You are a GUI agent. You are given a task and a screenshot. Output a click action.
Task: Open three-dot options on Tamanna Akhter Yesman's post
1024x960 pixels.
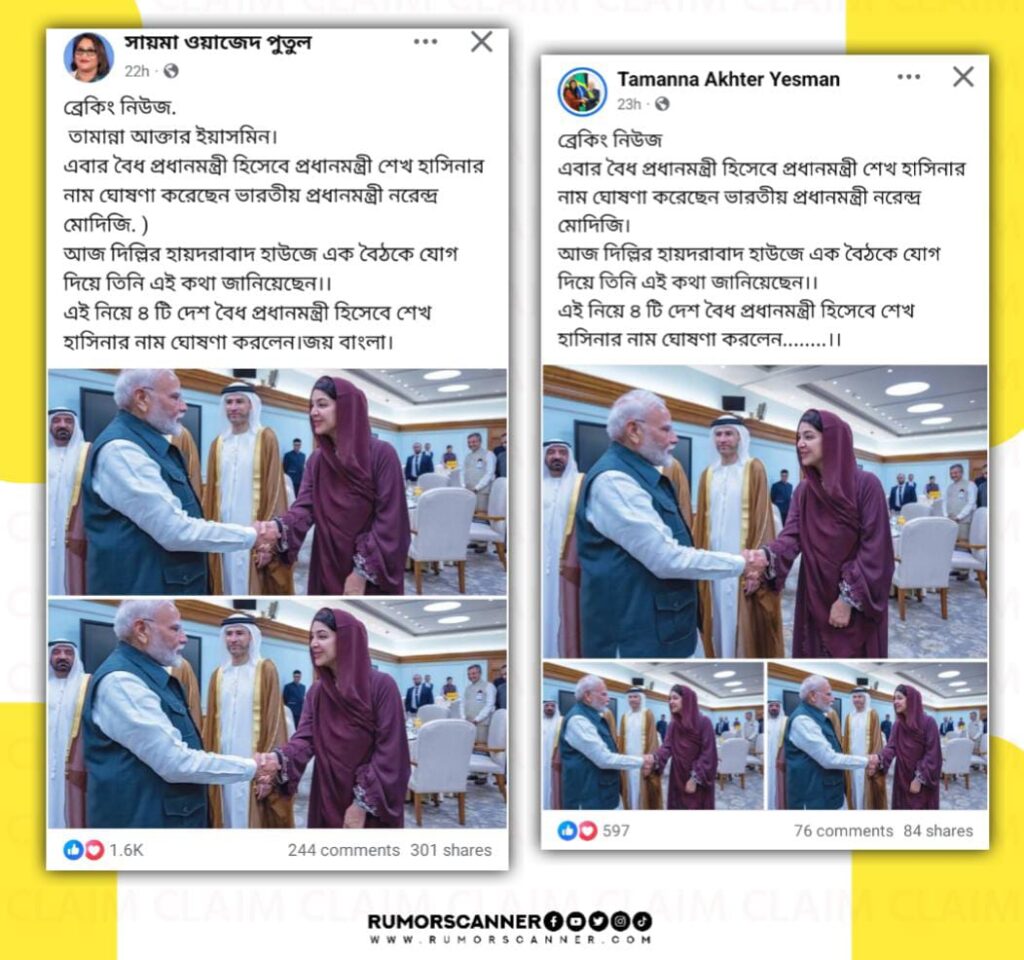[908, 77]
